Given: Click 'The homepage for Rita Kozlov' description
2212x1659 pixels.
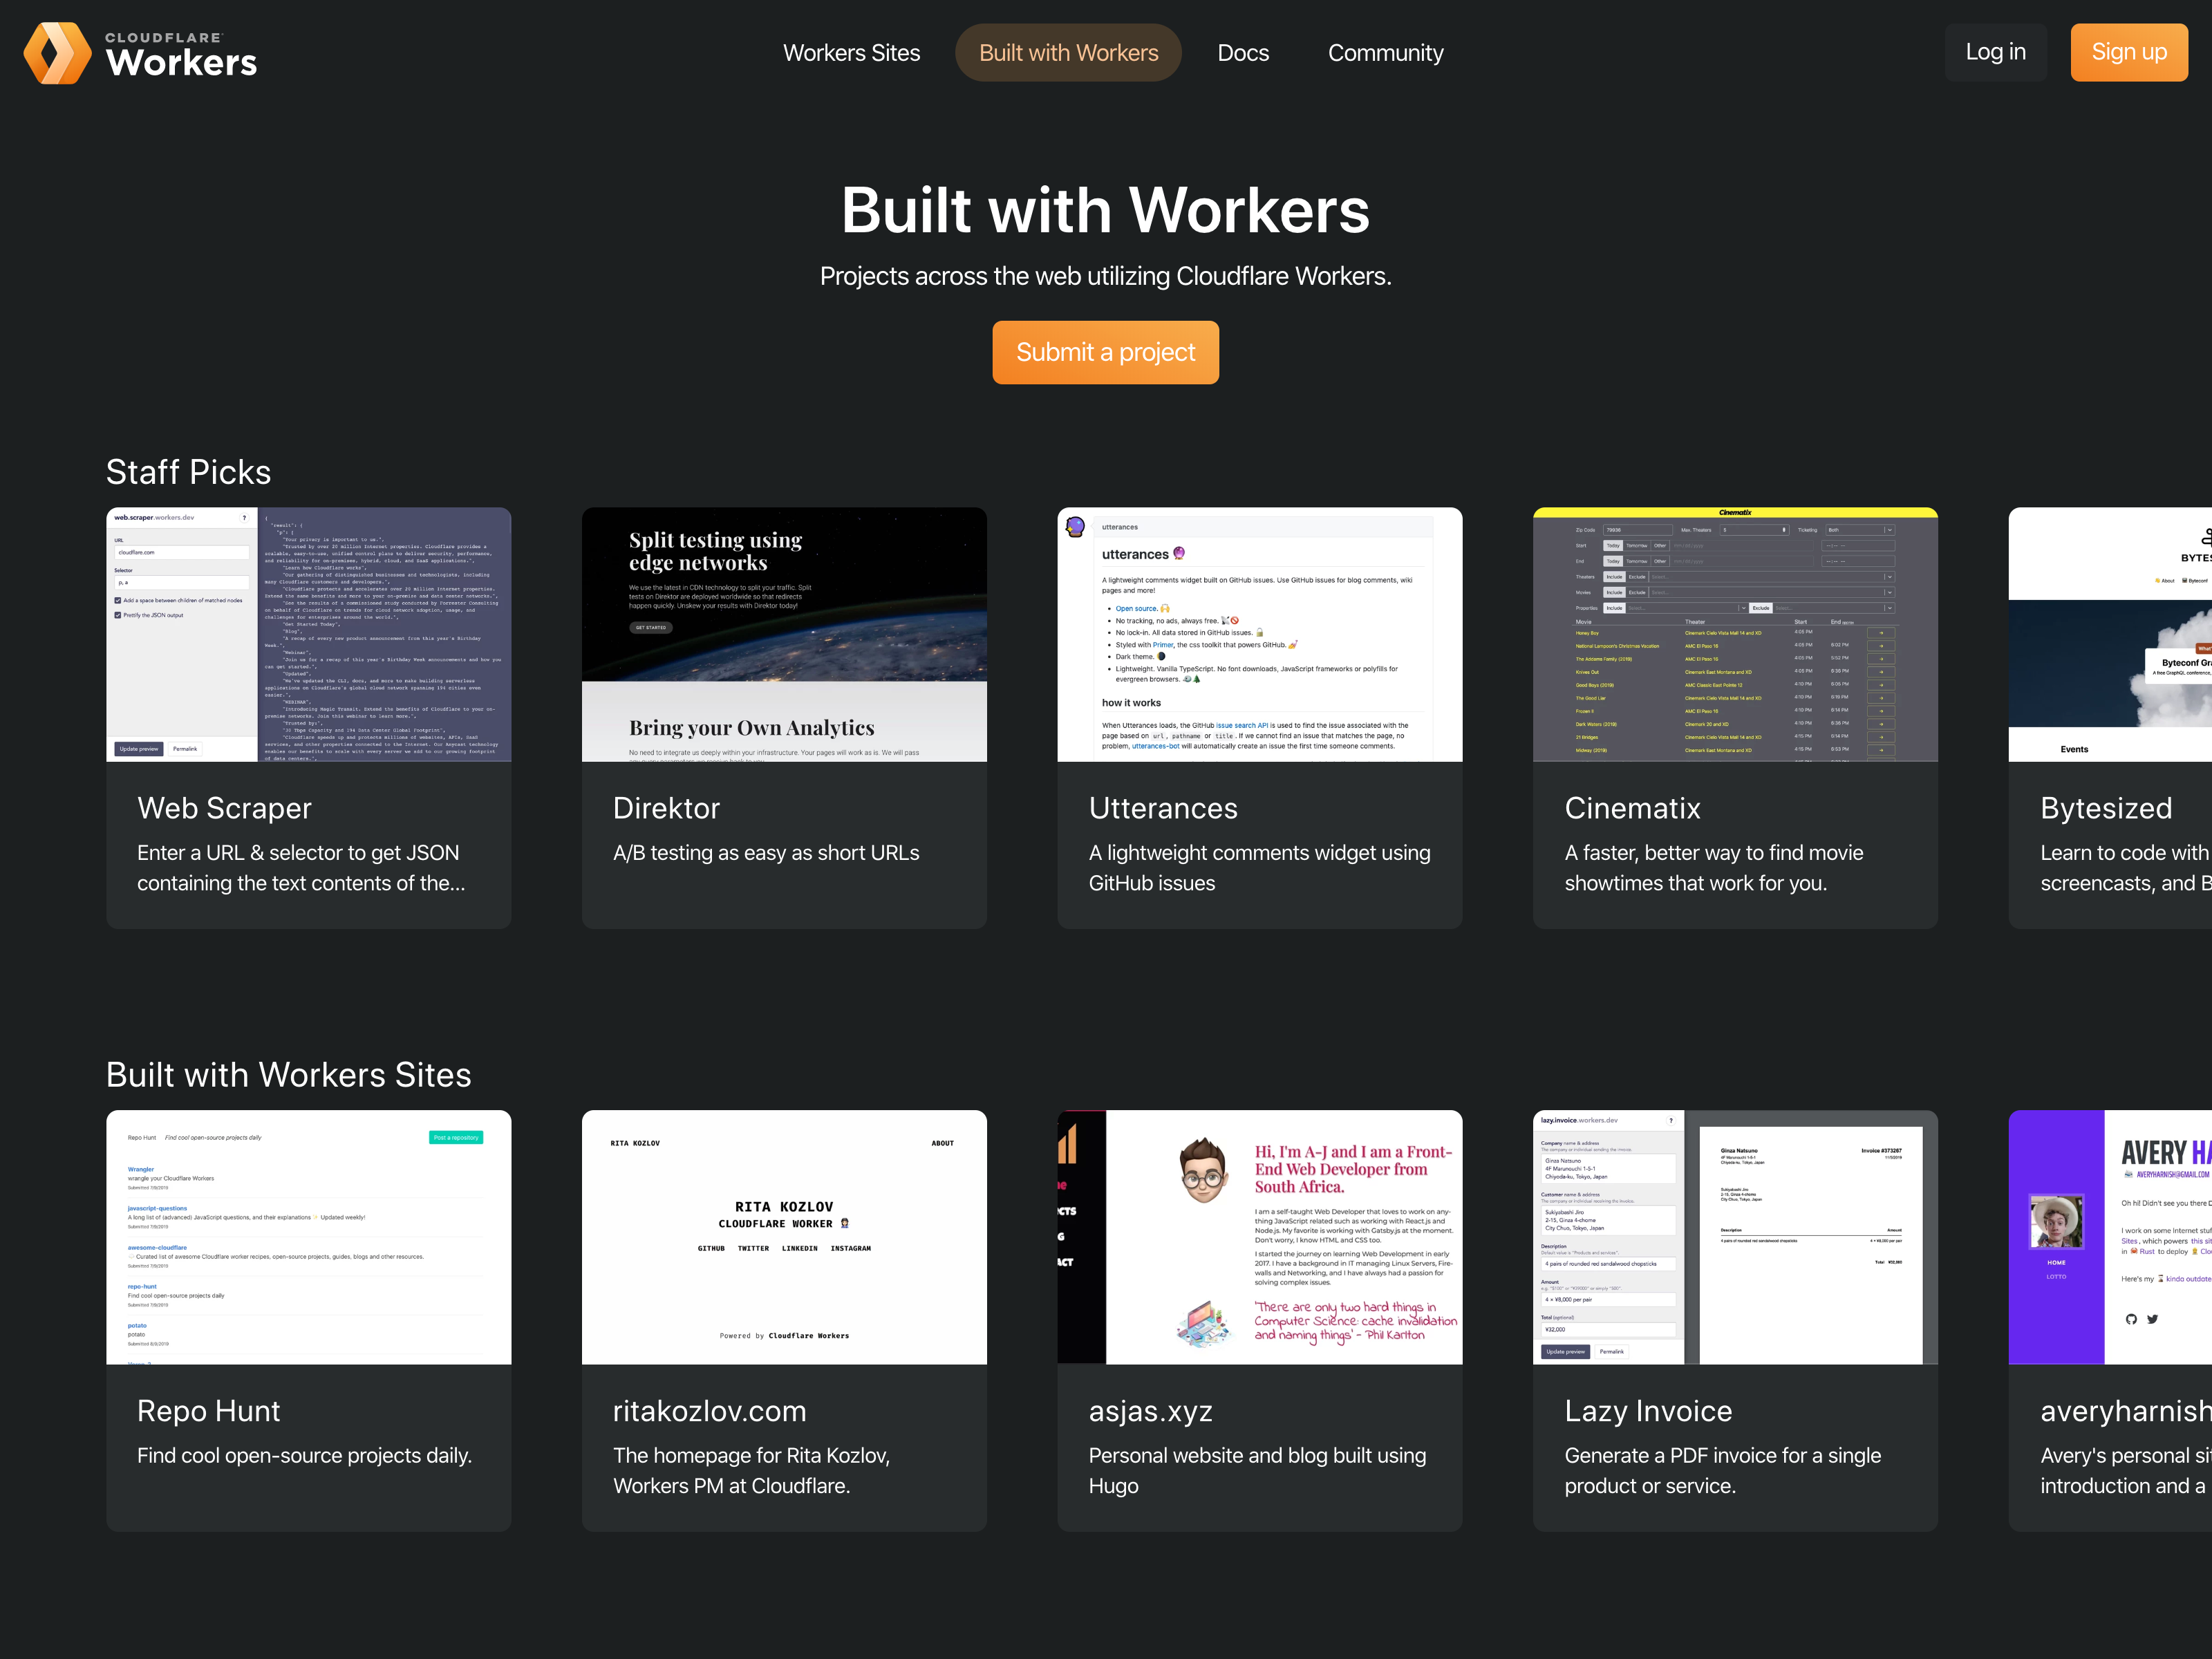Looking at the screenshot, I should 752,1471.
